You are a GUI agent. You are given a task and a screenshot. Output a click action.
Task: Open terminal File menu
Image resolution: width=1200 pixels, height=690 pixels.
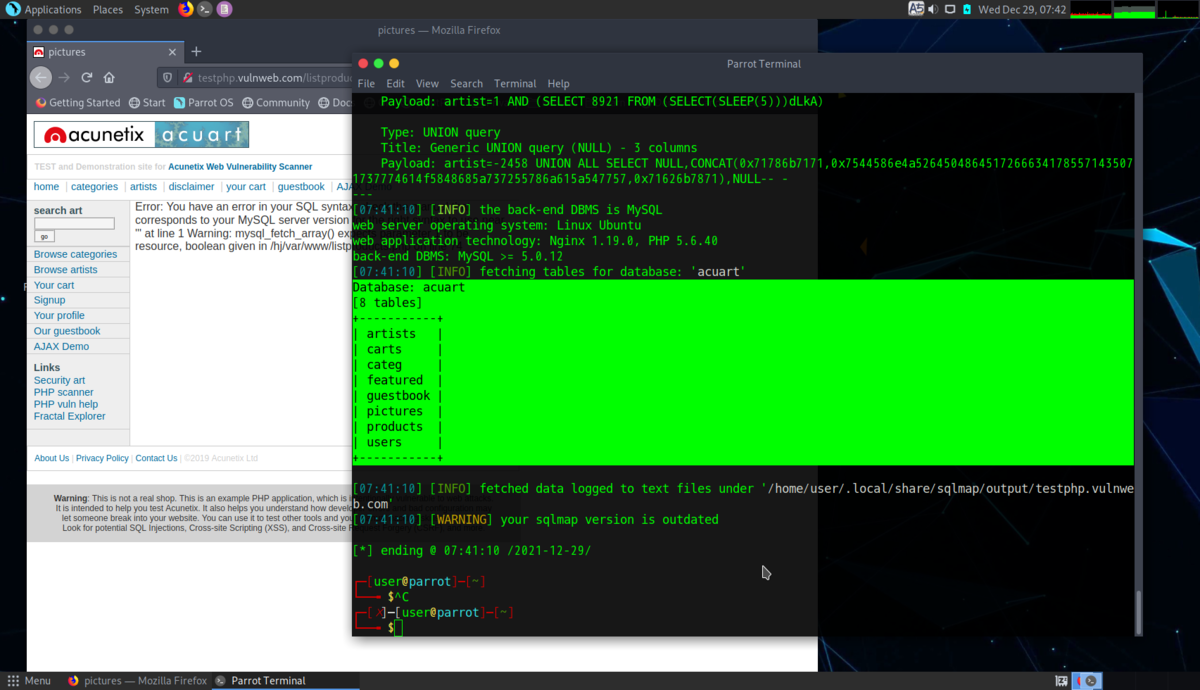coord(366,84)
